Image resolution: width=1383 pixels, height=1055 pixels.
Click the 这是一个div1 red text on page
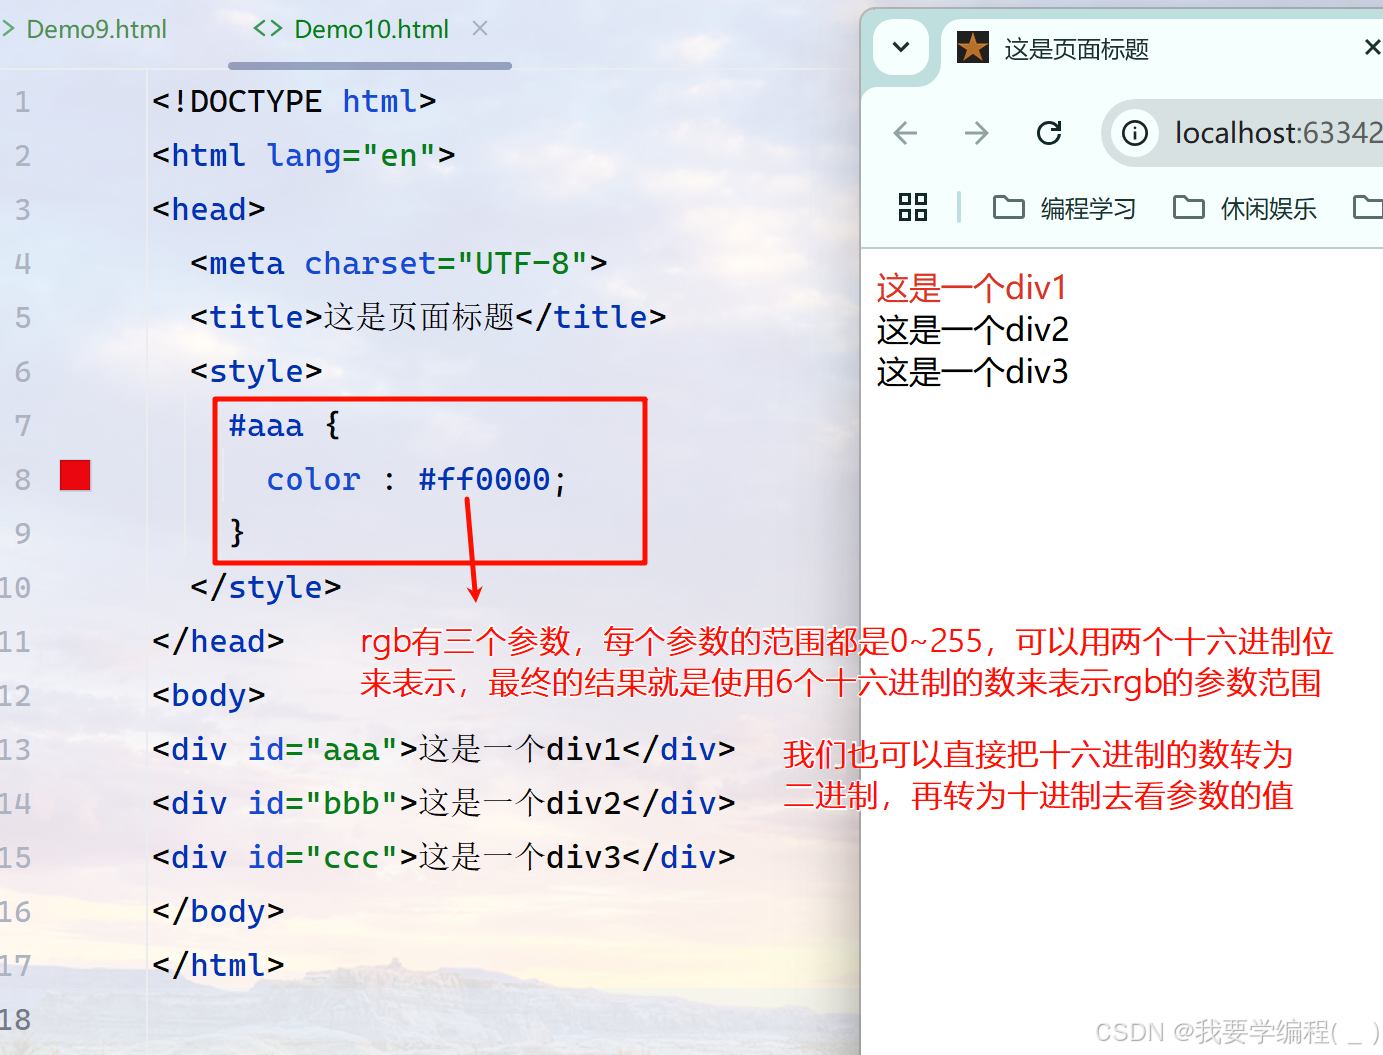972,288
